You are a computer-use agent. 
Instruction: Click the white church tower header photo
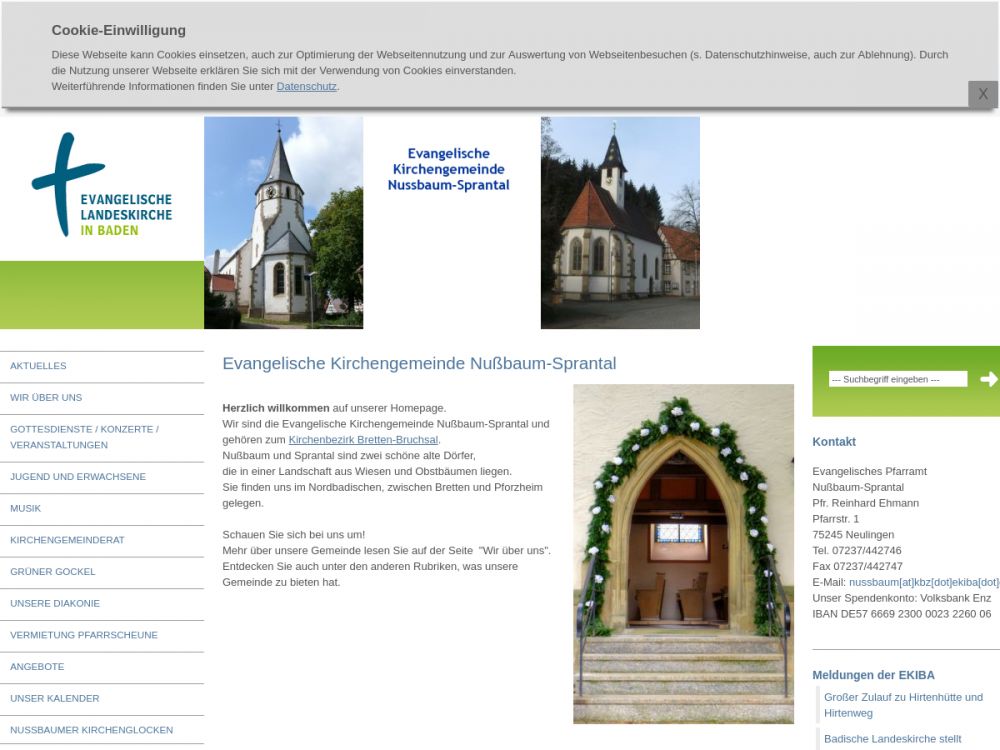tap(283, 222)
